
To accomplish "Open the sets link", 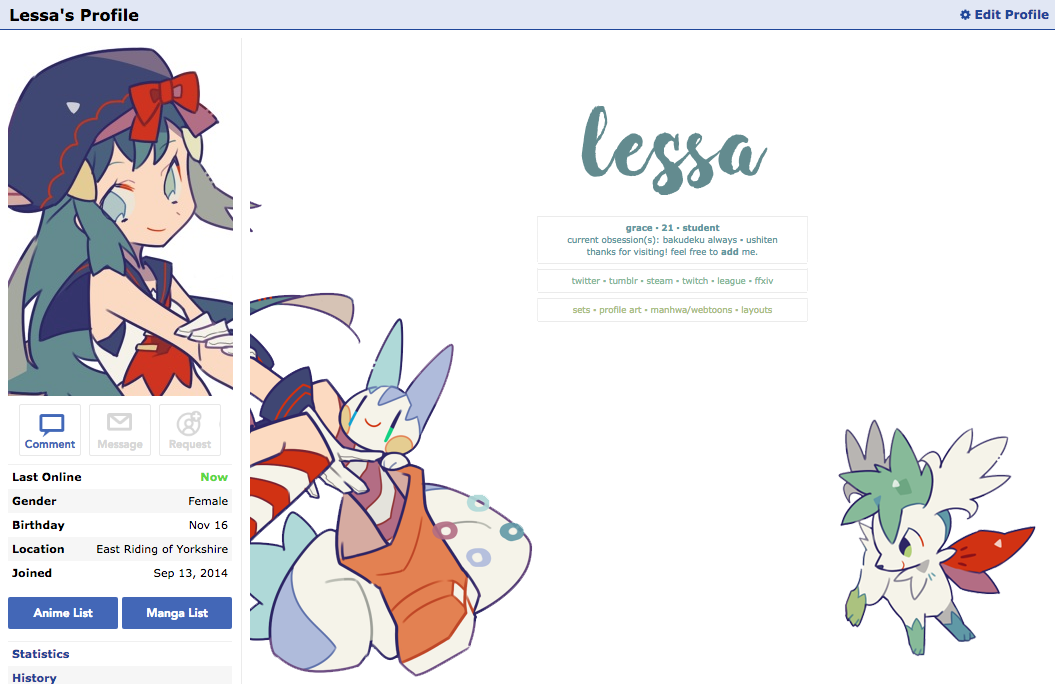I will [x=581, y=310].
